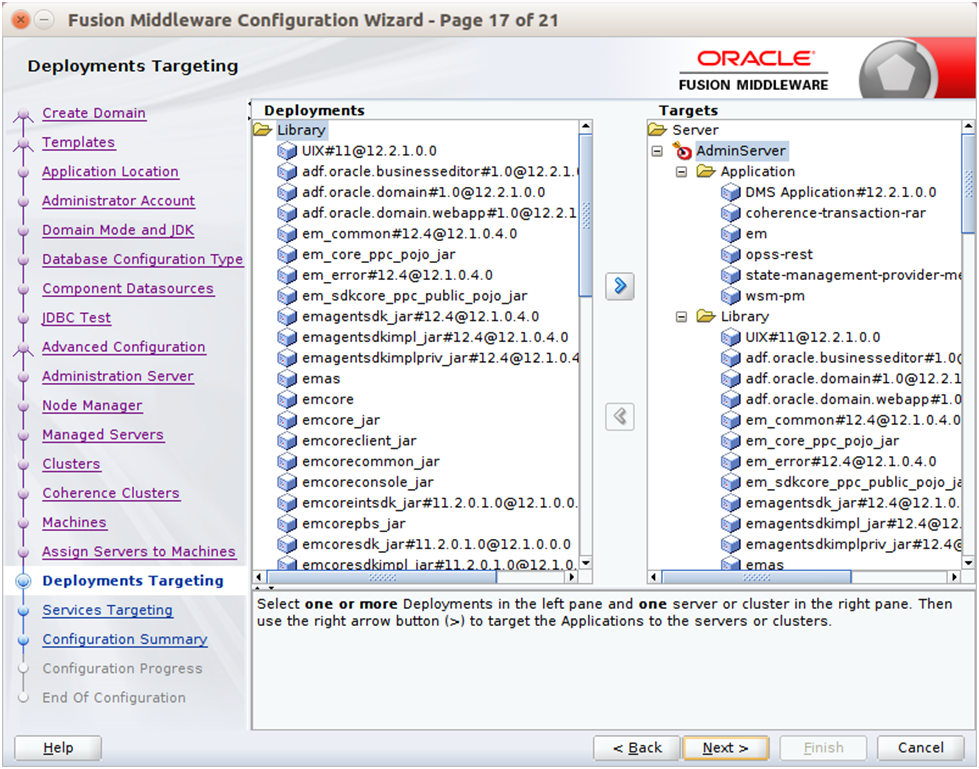This screenshot has width=979, height=769.
Task: Click the Cancel button
Action: 921,748
